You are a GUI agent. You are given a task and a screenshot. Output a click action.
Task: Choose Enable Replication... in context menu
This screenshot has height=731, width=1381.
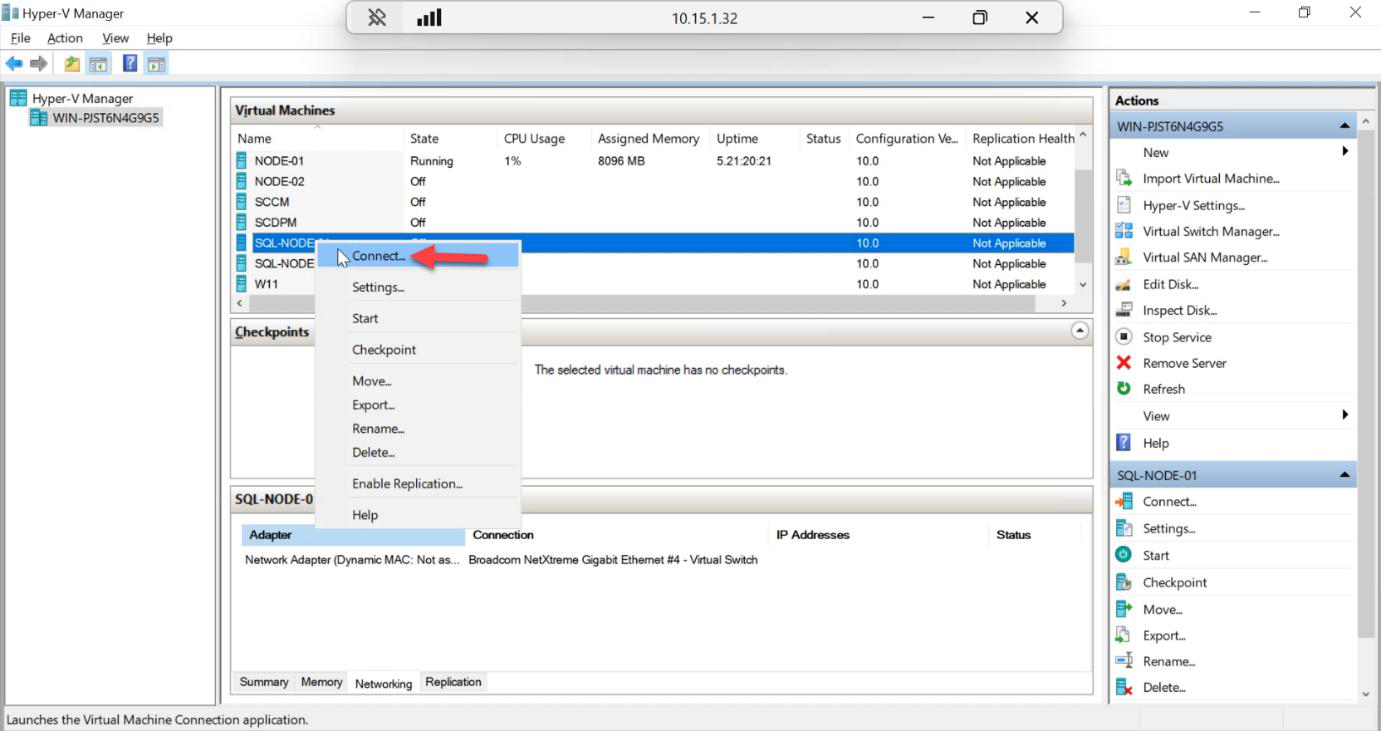click(418, 484)
